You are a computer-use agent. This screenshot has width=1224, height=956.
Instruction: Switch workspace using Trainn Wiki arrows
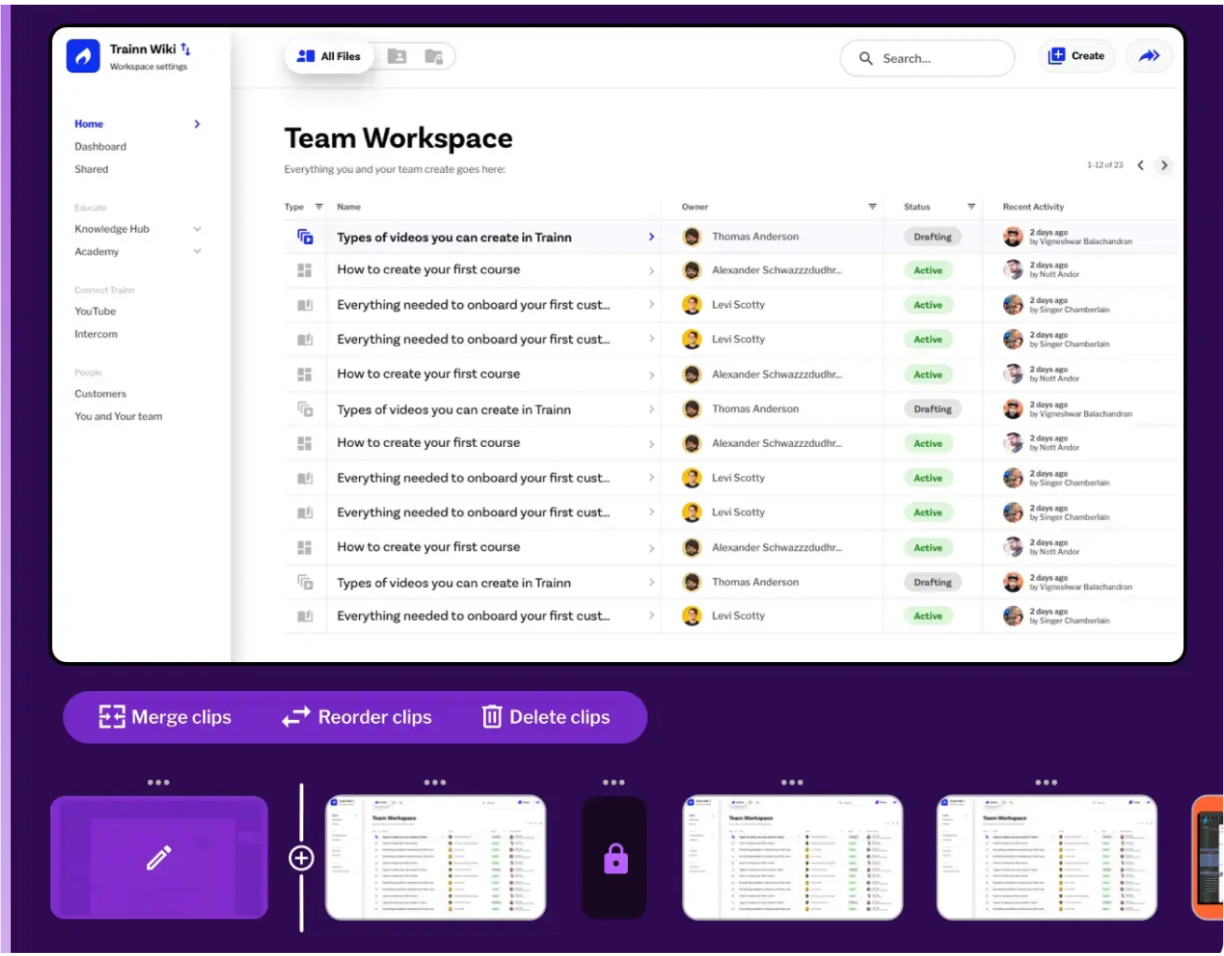186,49
